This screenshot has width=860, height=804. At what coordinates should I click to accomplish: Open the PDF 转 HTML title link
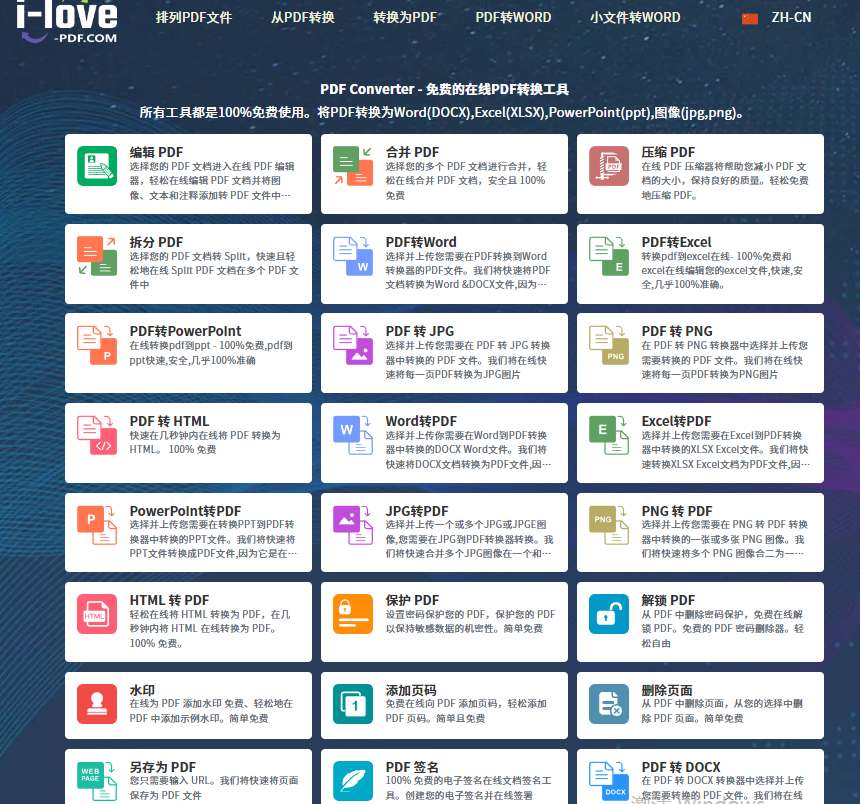pos(169,421)
